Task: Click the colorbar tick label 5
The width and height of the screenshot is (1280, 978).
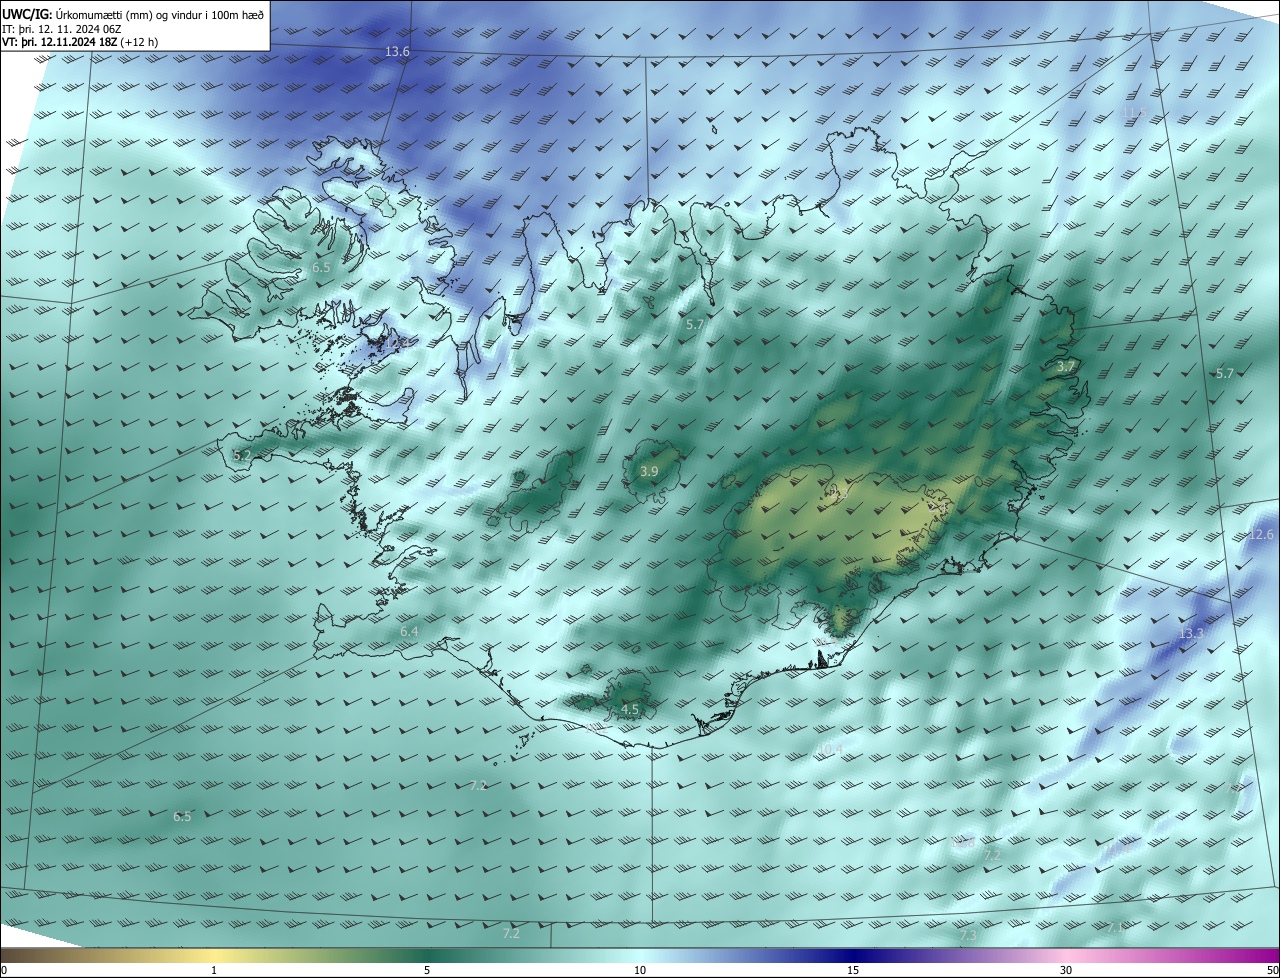Action: pos(427,970)
